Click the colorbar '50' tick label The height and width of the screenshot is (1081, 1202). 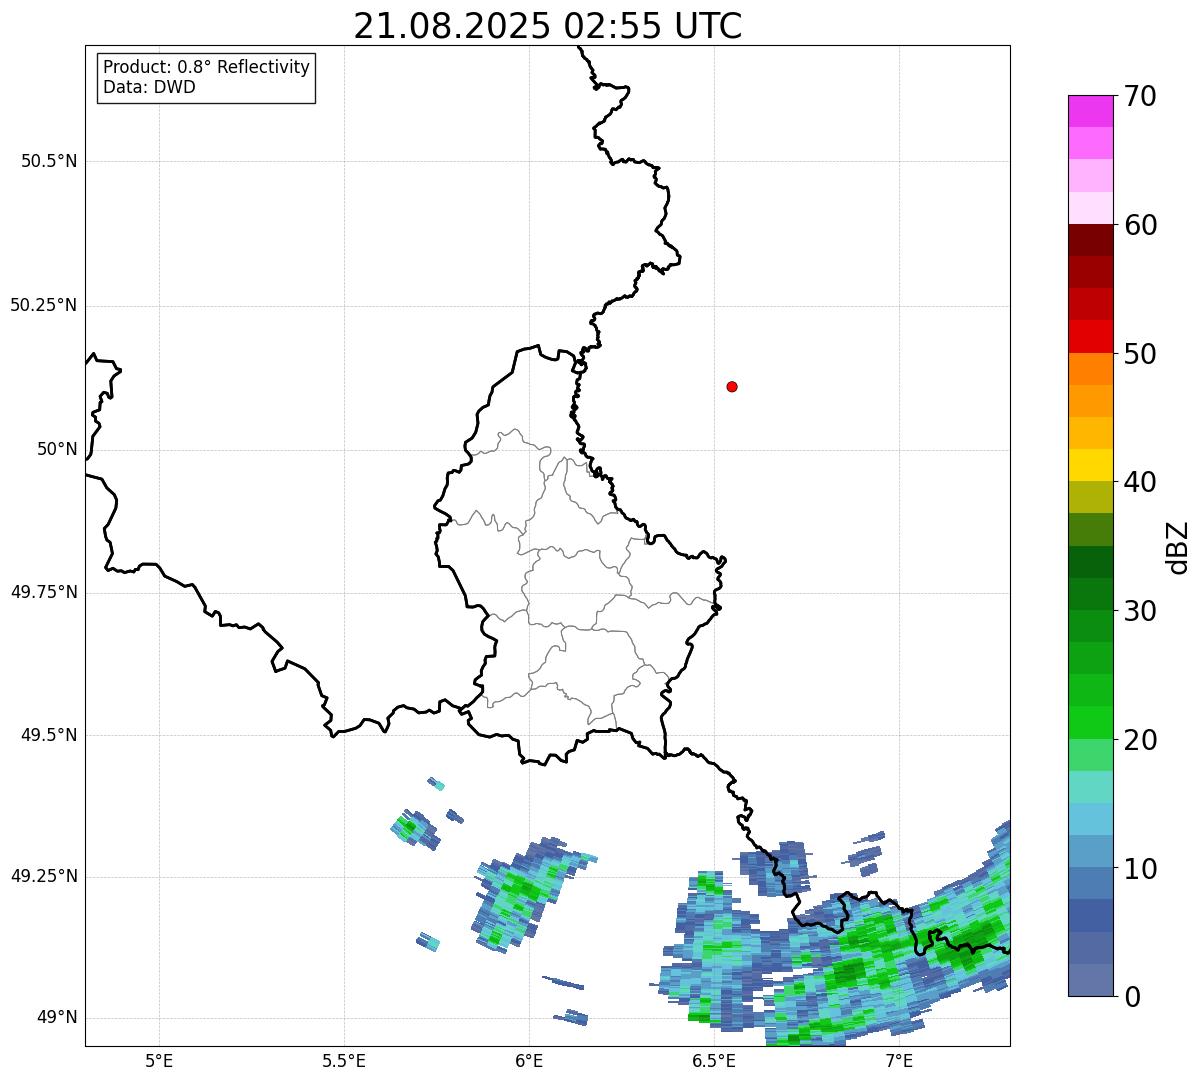tap(1140, 354)
